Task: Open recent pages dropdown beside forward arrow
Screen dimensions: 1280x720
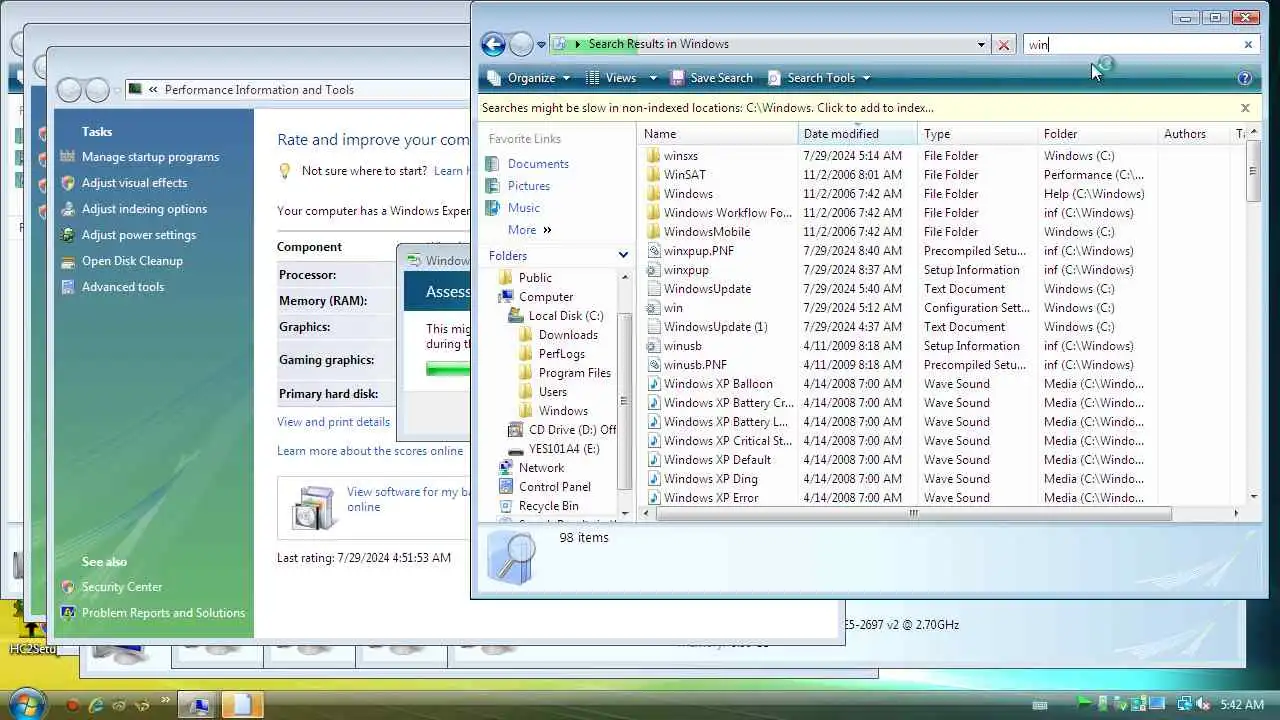Action: tap(541, 45)
